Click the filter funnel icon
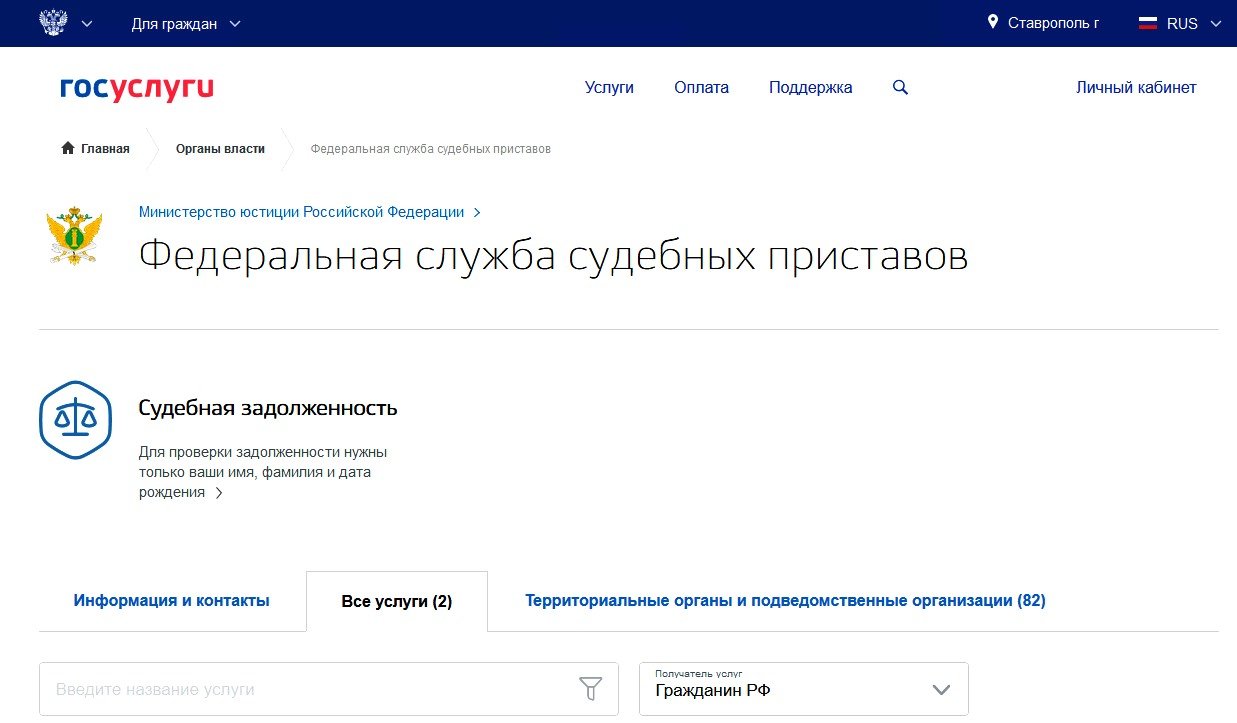 tap(591, 689)
